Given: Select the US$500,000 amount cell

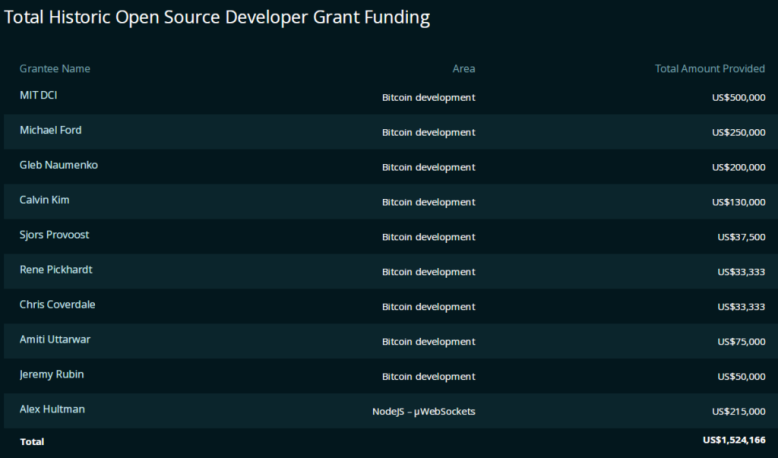Looking at the screenshot, I should coord(738,97).
